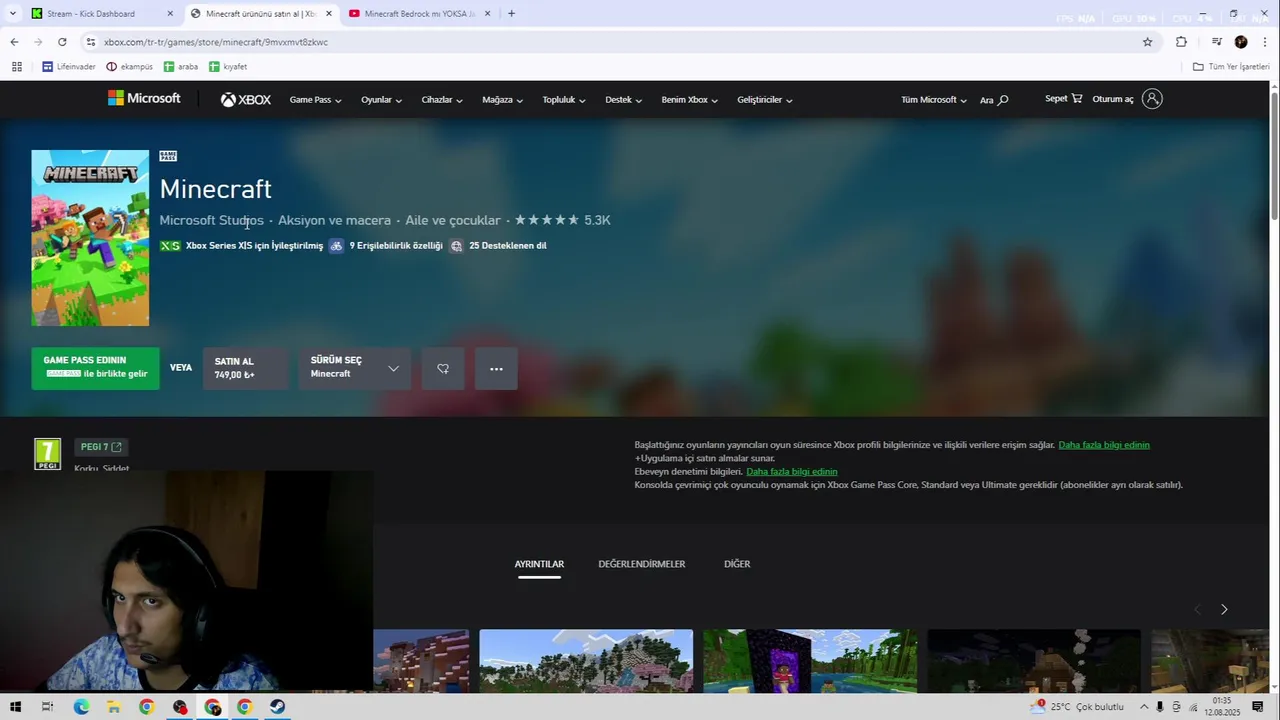Viewport: 1280px width, 720px height.
Task: Expand the Geliştiriciler menu
Action: pos(764,100)
